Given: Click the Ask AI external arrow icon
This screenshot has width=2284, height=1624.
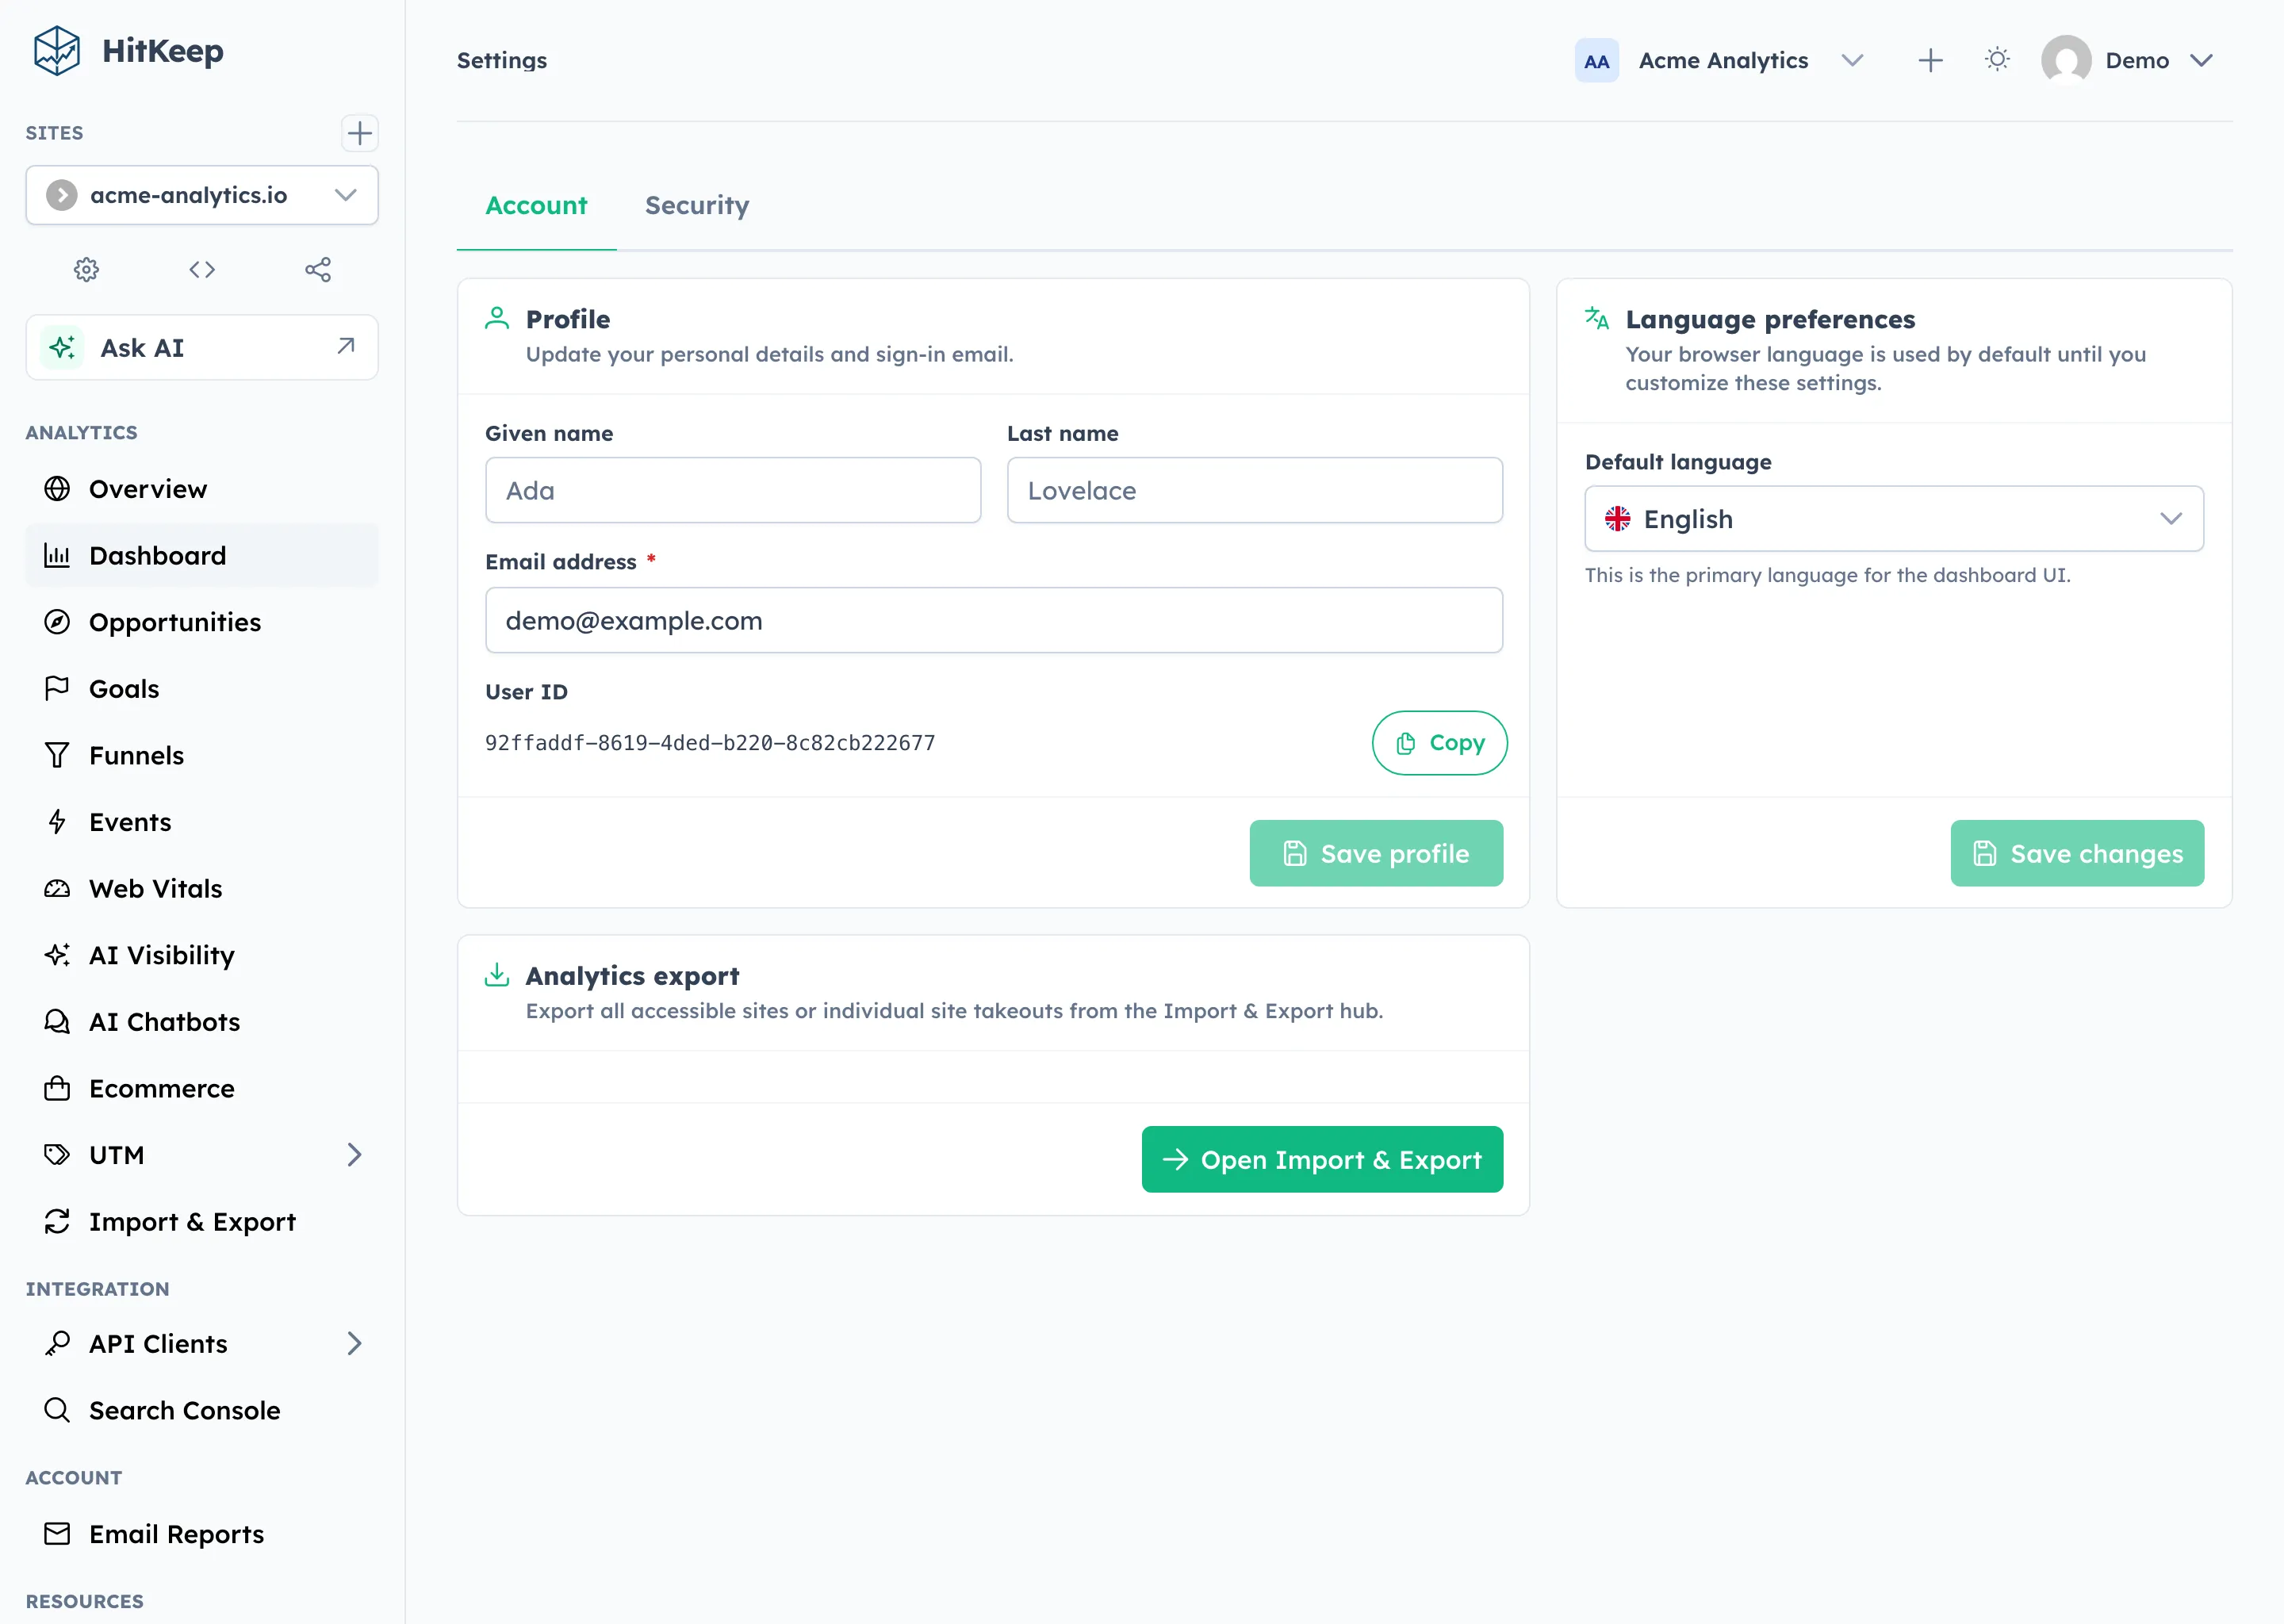Looking at the screenshot, I should 346,346.
